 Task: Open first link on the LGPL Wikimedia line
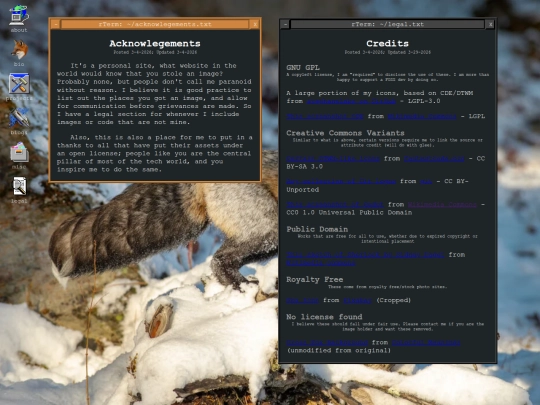click(325, 116)
